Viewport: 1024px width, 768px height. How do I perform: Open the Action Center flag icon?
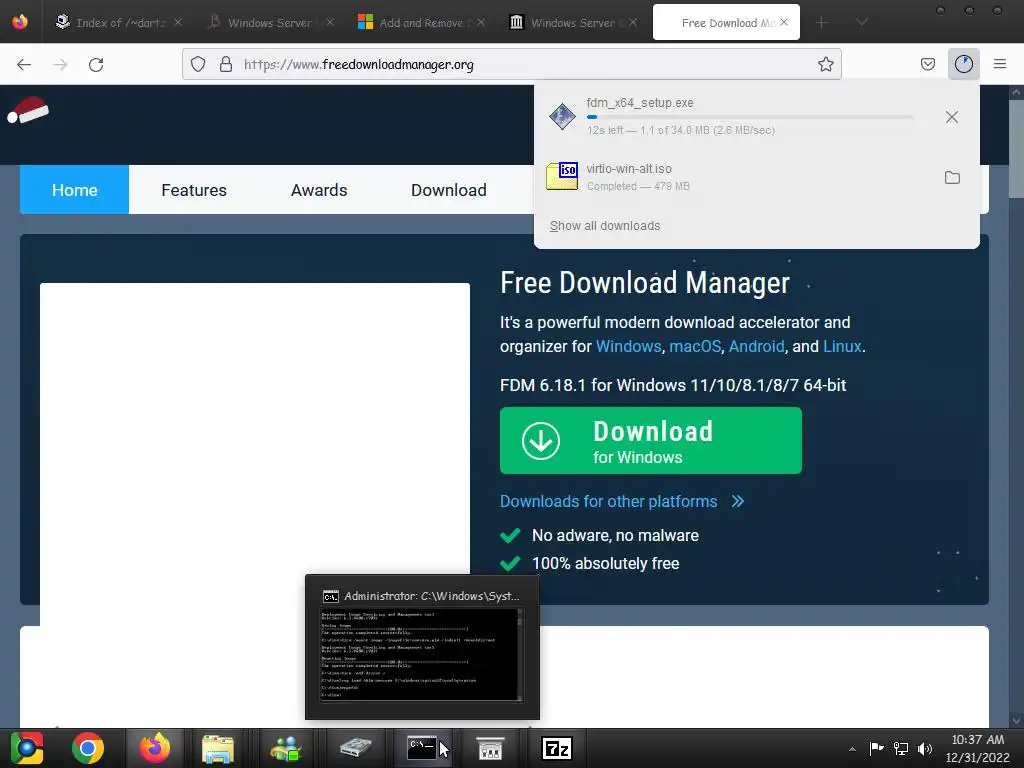pos(876,748)
